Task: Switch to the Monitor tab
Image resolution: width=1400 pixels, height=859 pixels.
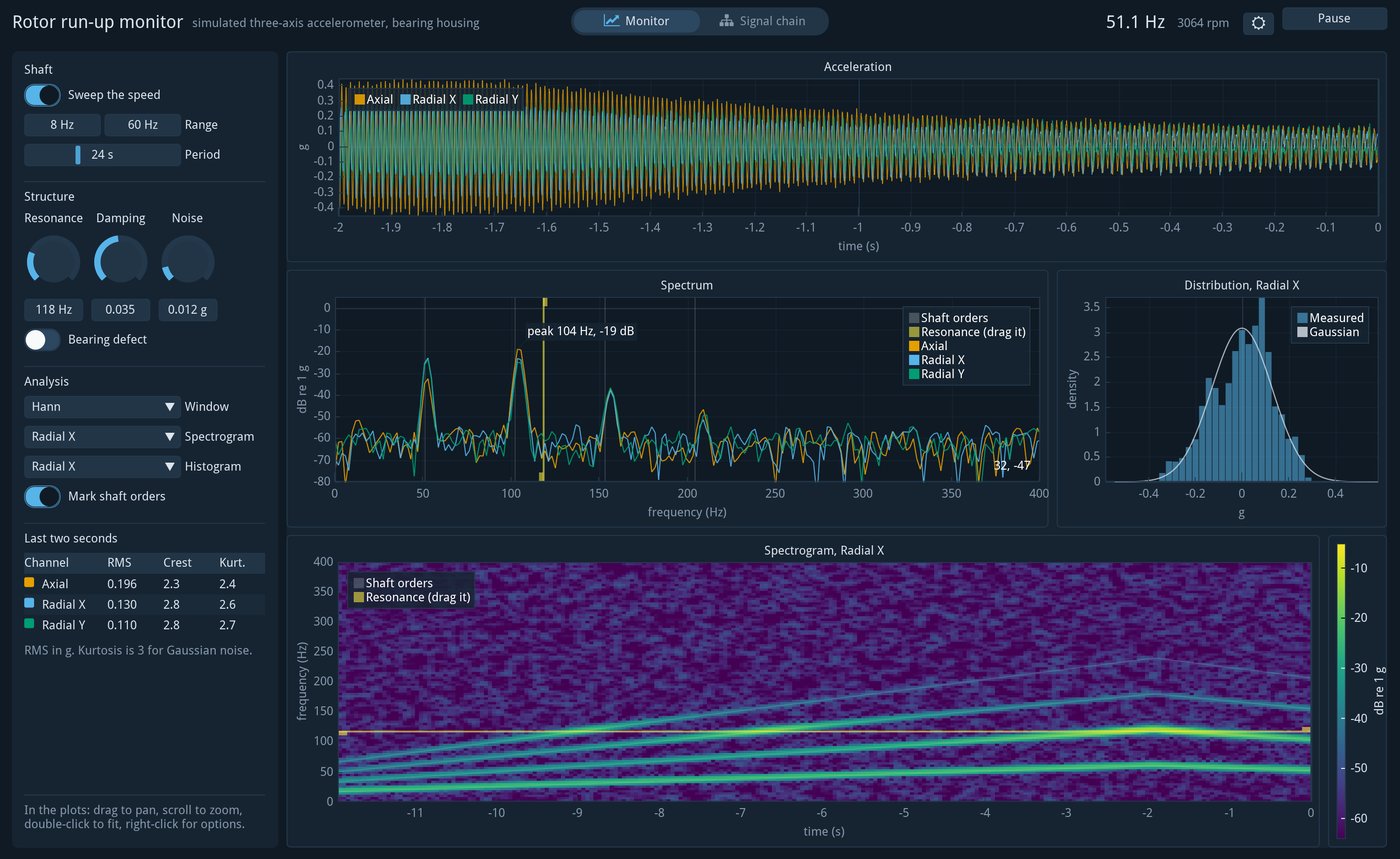Action: pos(636,21)
